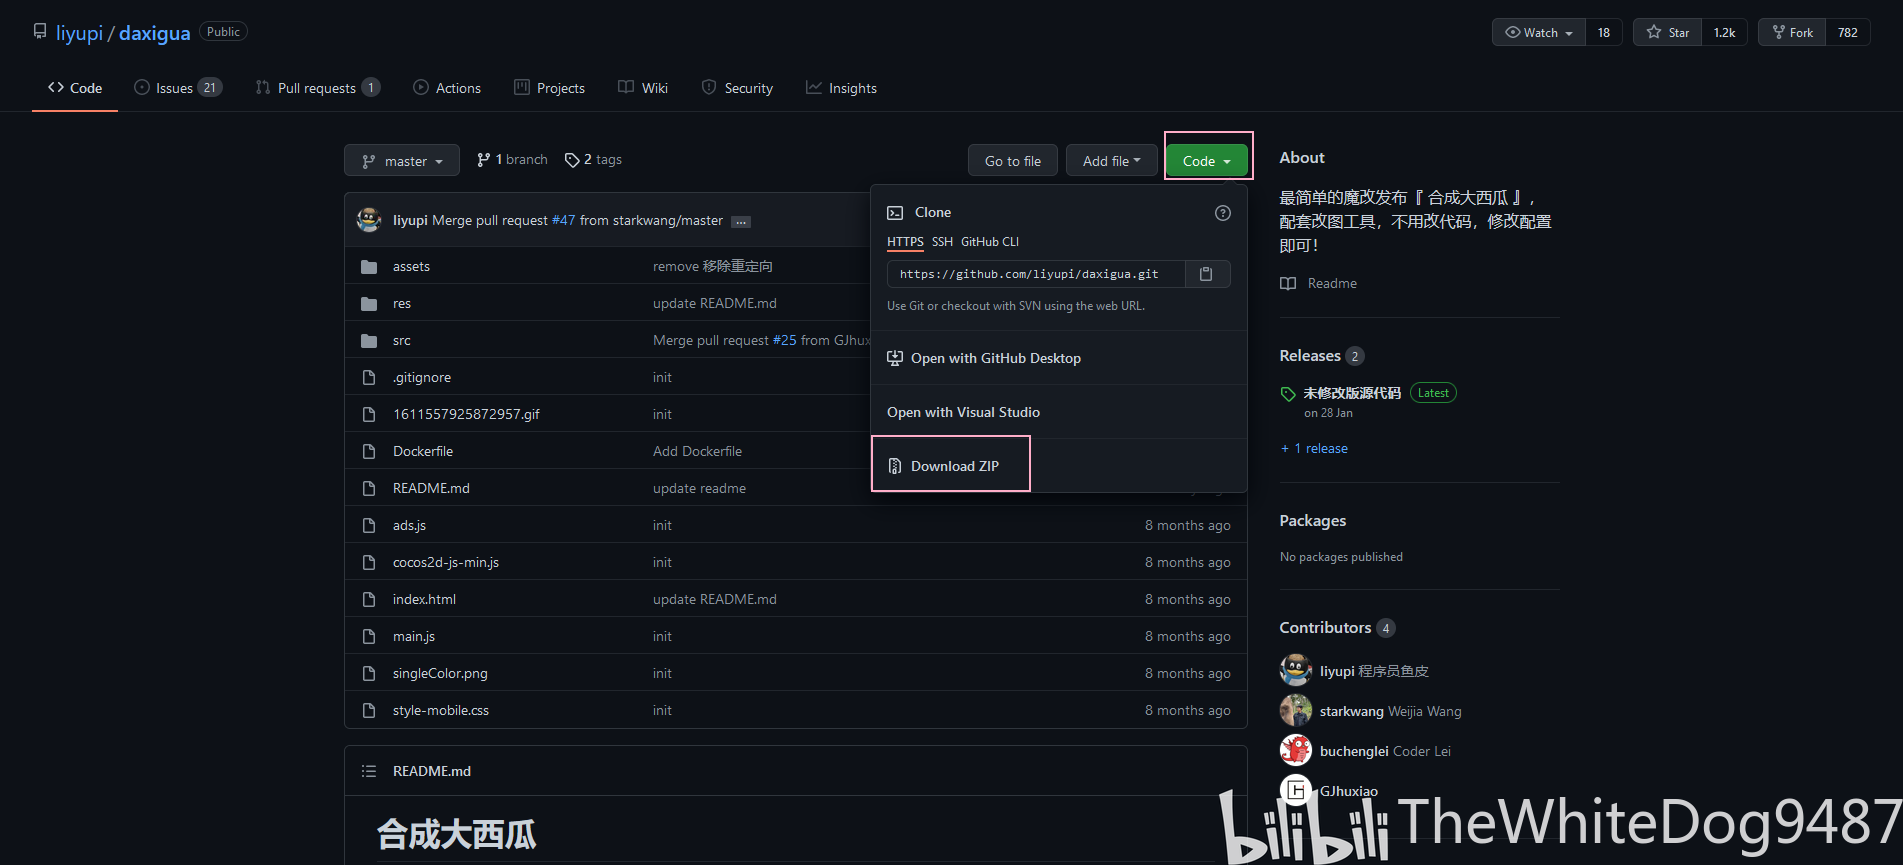Open the Watch notifications dropdown

coord(1539,32)
